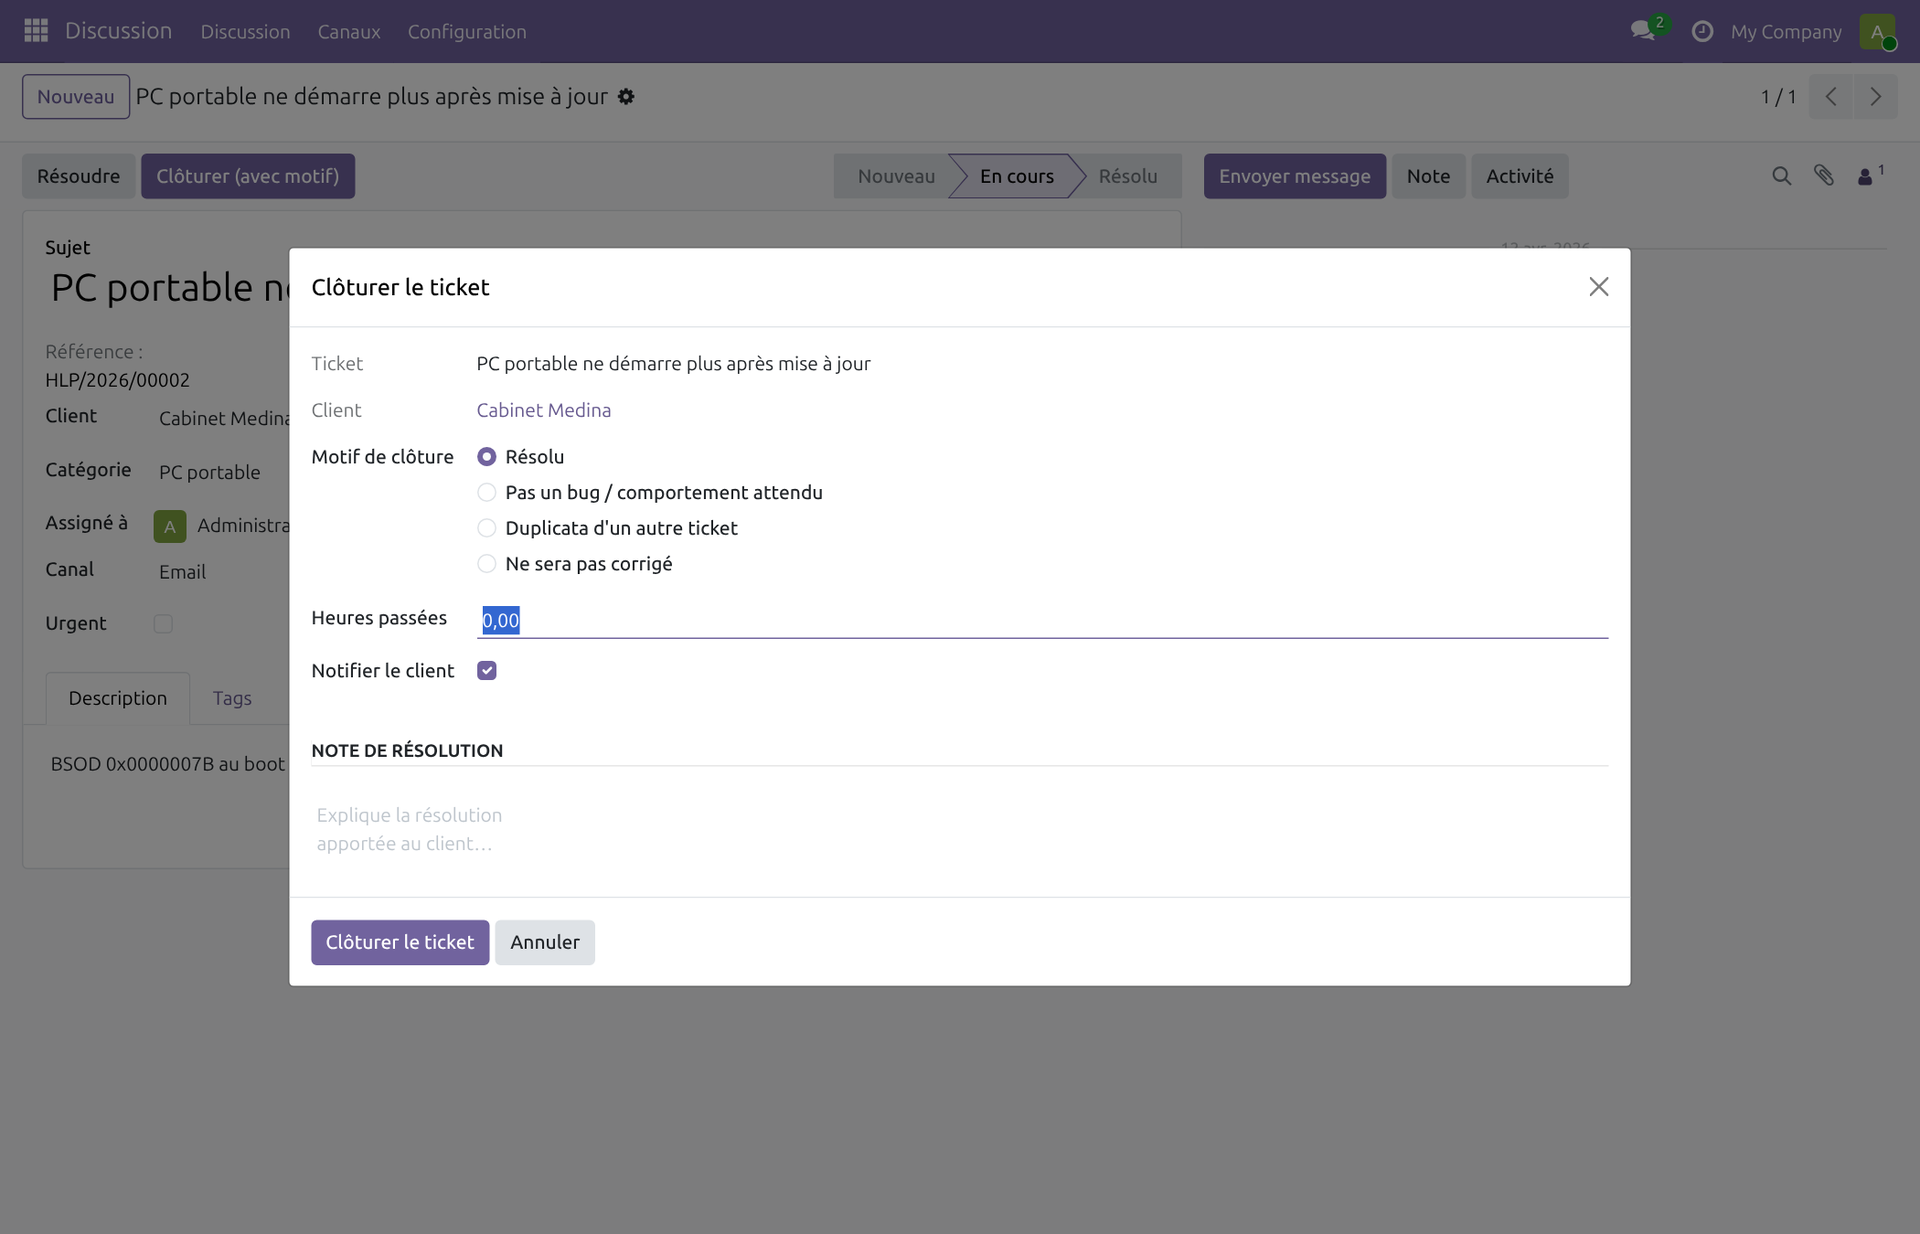Choose Duplicata d'un autre ticket reason
This screenshot has height=1234, width=1920.
pyautogui.click(x=487, y=528)
